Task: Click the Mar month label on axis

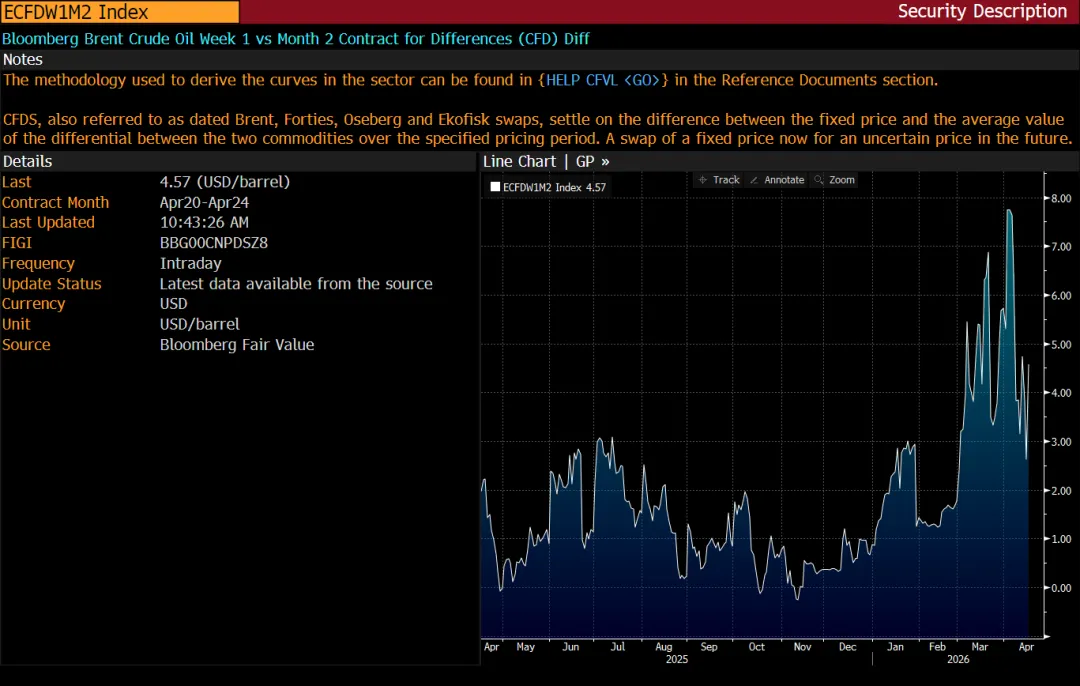Action: point(979,647)
